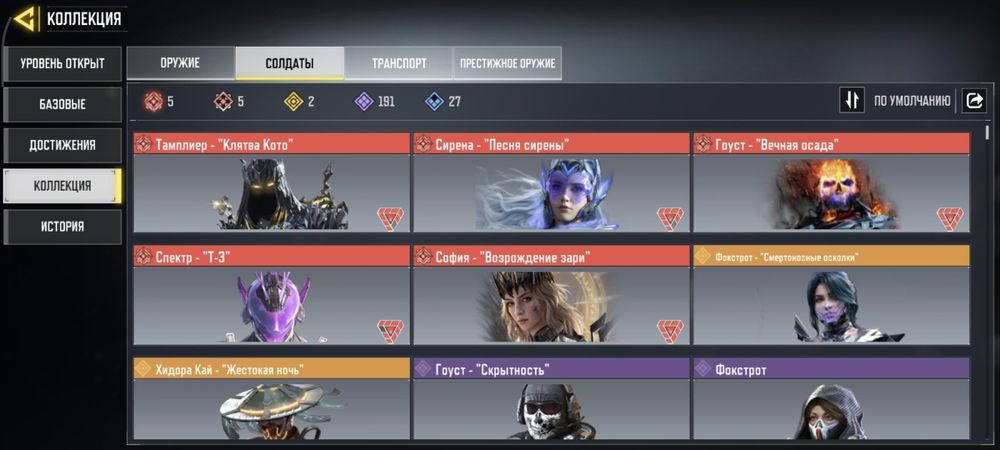Click the vertical scrollbar on the right
The width and height of the screenshot is (1000, 450).
point(987,132)
